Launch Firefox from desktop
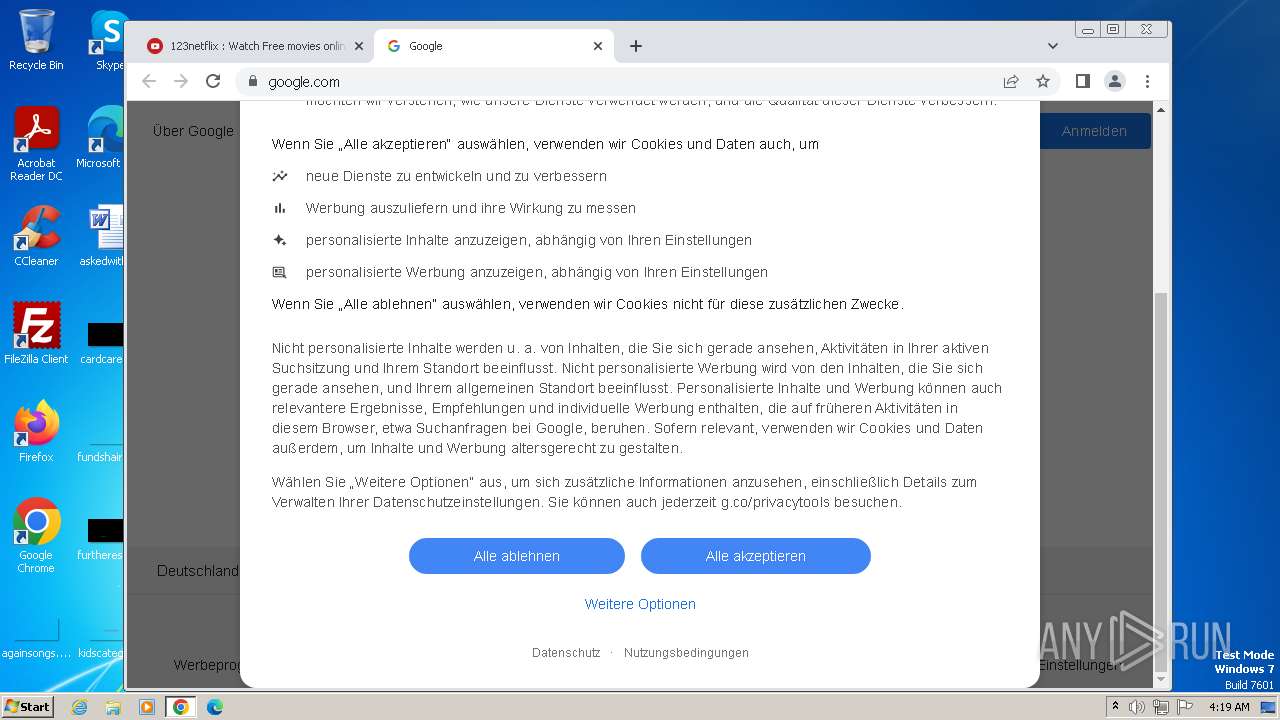The height and width of the screenshot is (720, 1280). pyautogui.click(x=36, y=432)
